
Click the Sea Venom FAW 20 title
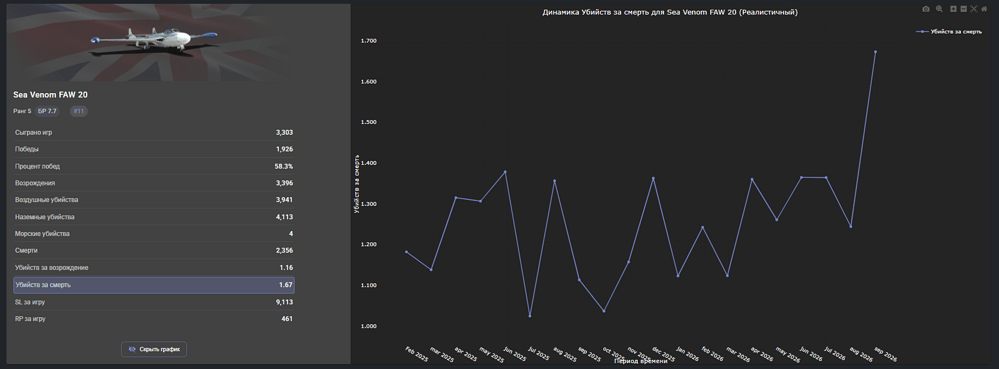50,94
